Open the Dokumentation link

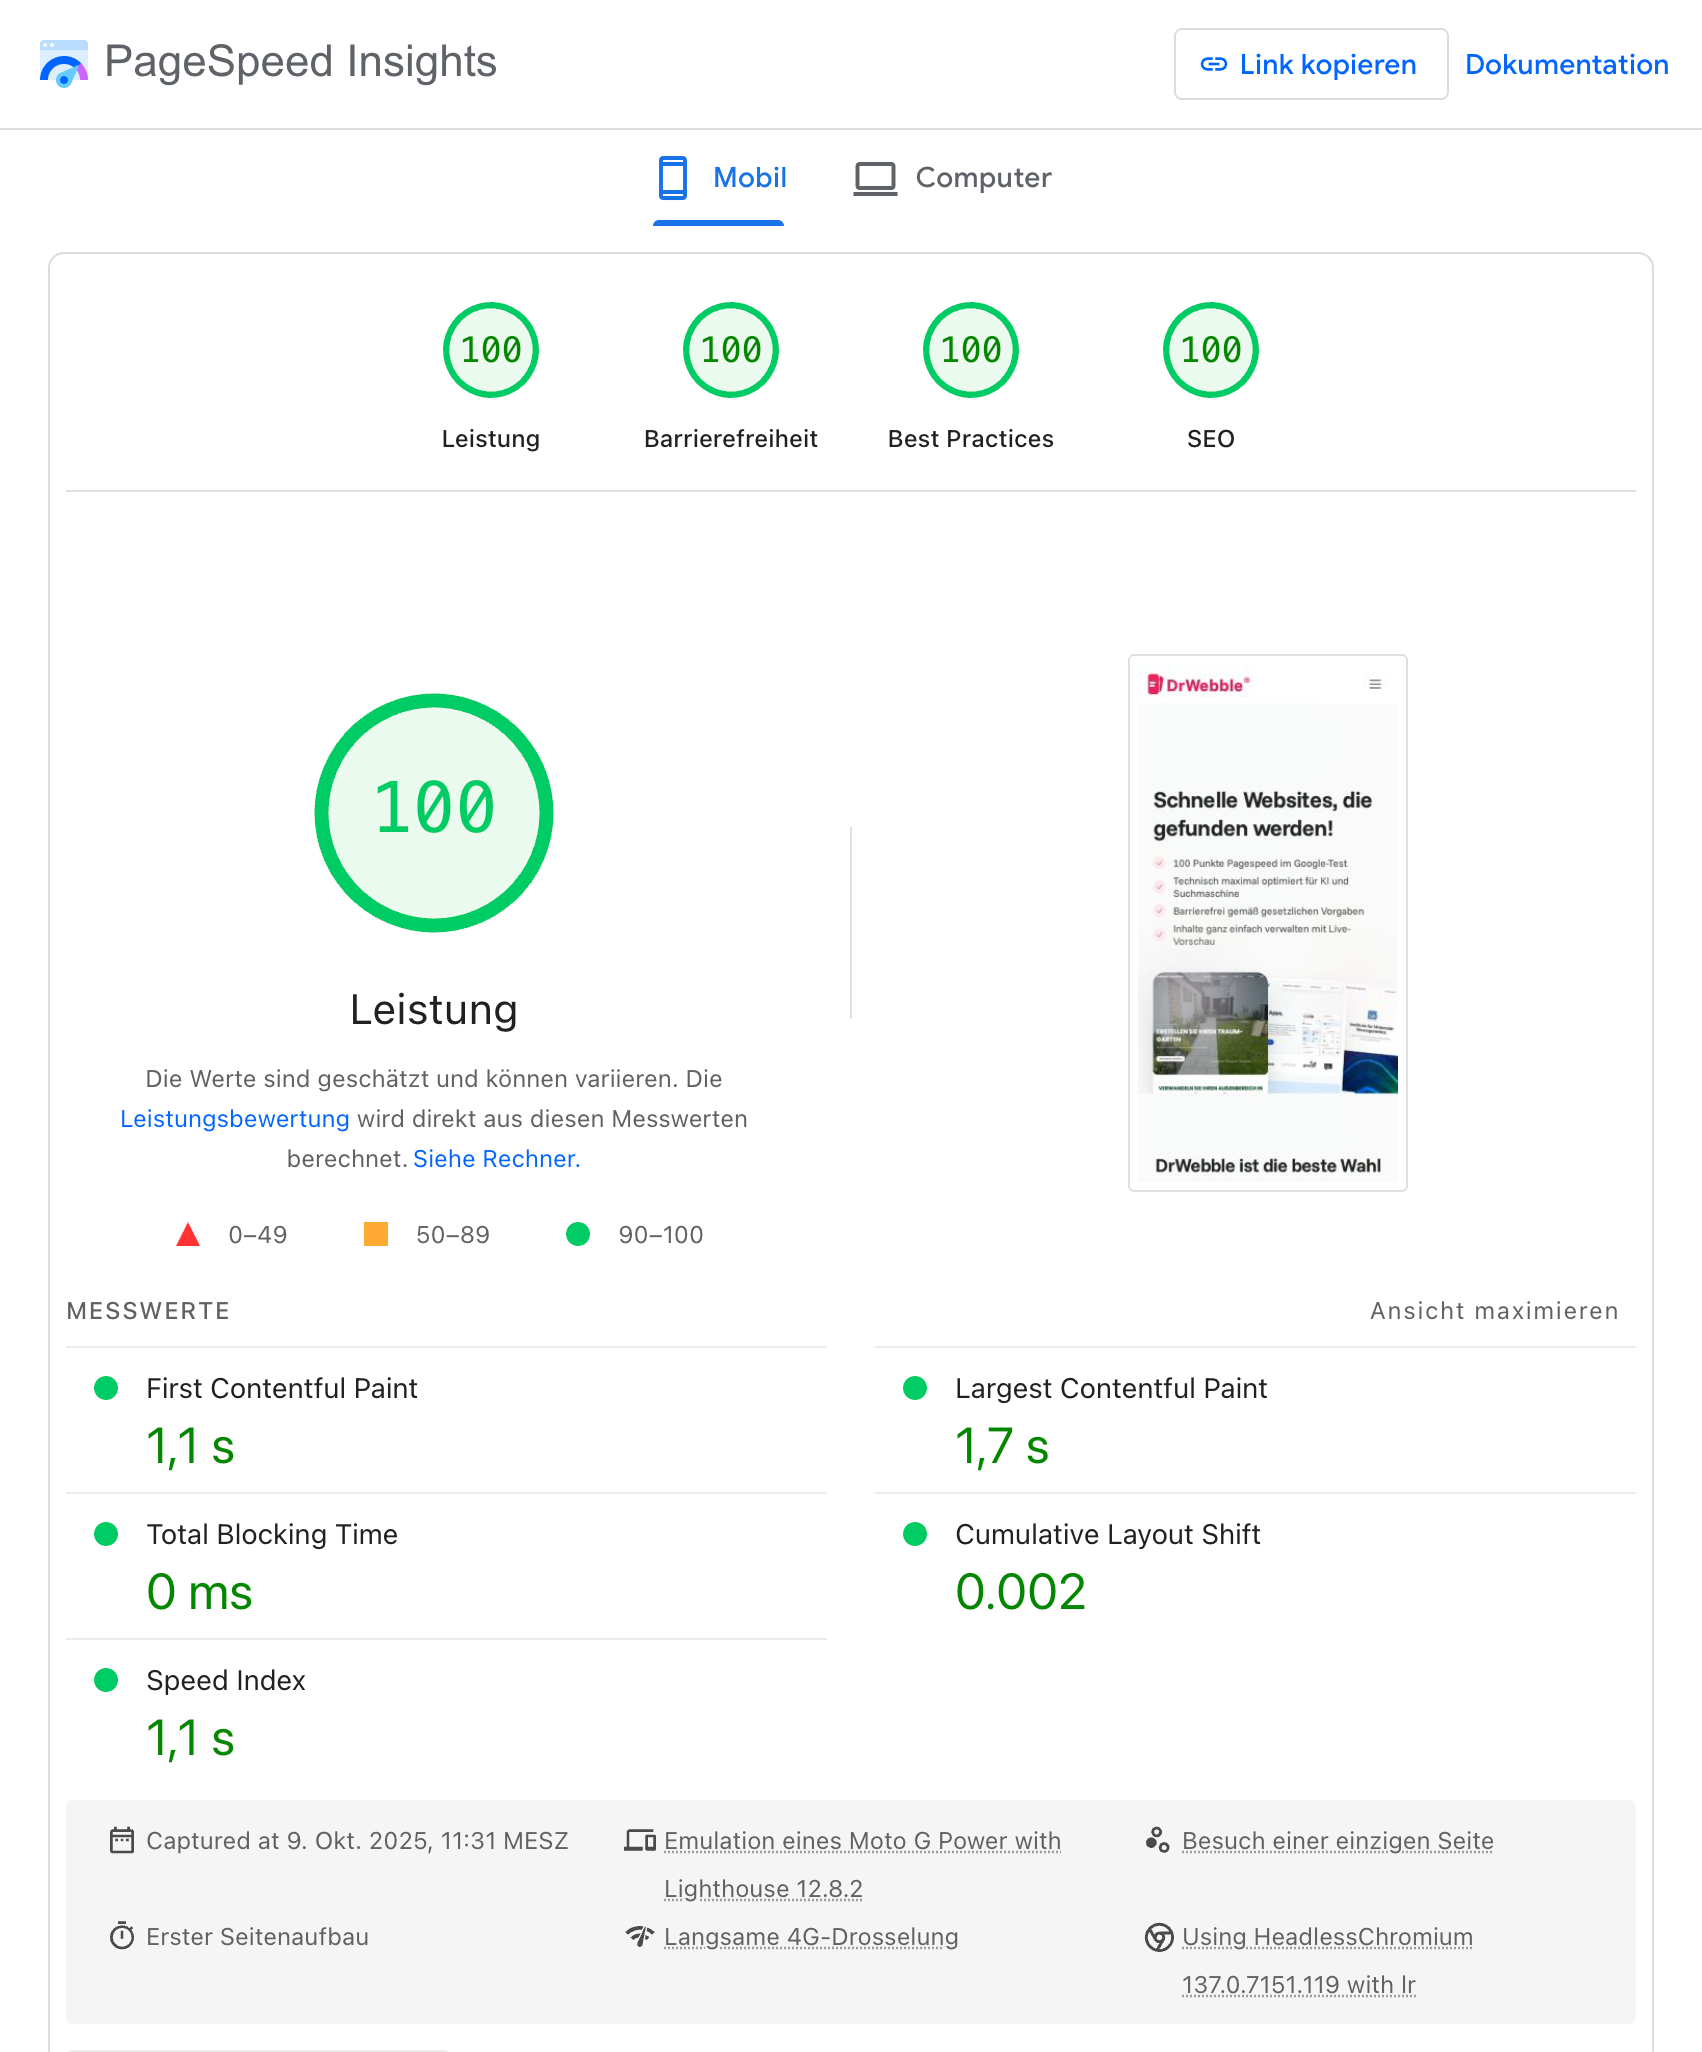(1566, 64)
